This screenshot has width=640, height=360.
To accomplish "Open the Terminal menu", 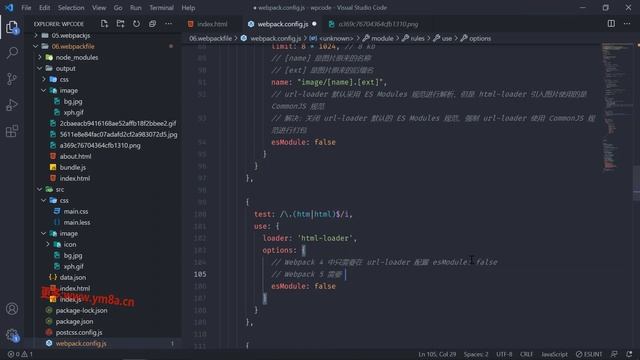I will coord(161,8).
